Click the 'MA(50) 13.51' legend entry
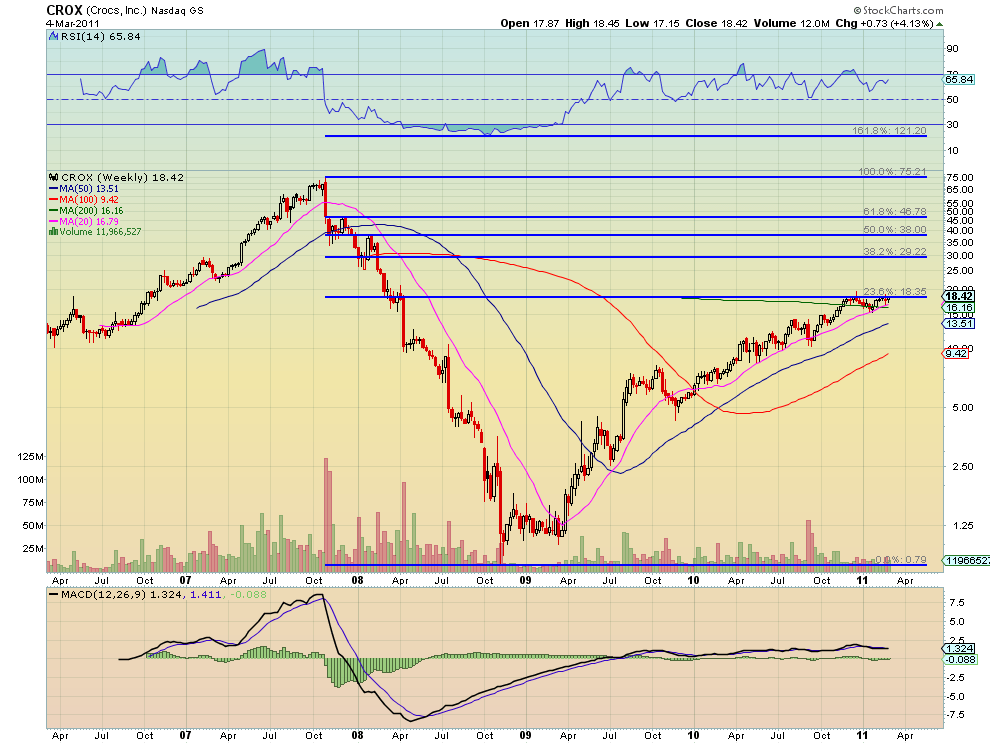This screenshot has width=990, height=744. [x=88, y=189]
